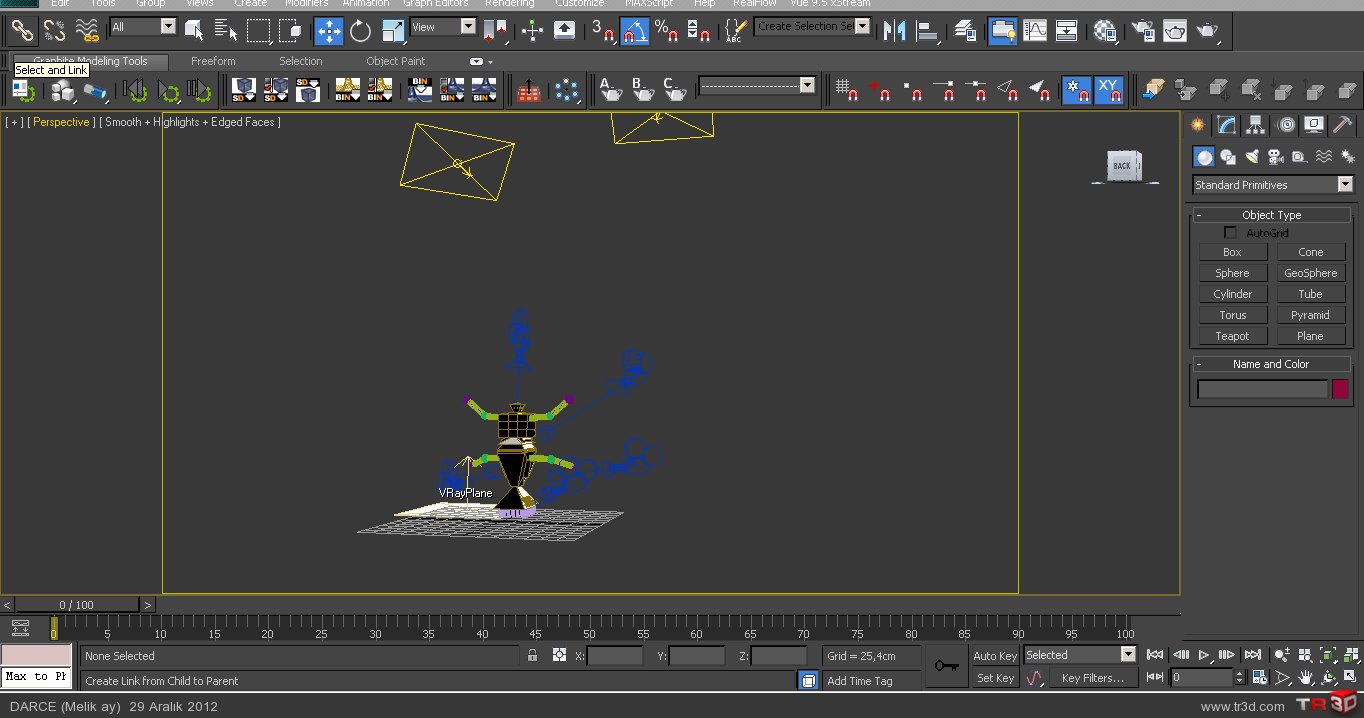This screenshot has height=718, width=1364.
Task: Collapse the Object Type rollout
Action: (1271, 215)
